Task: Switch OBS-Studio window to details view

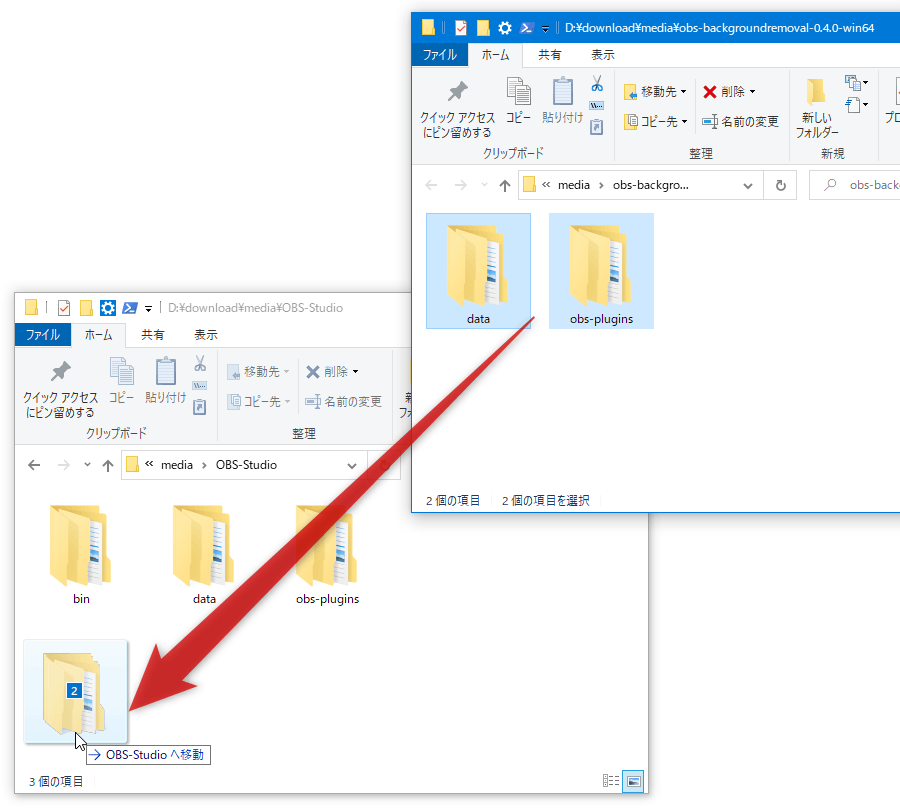Action: 611,780
